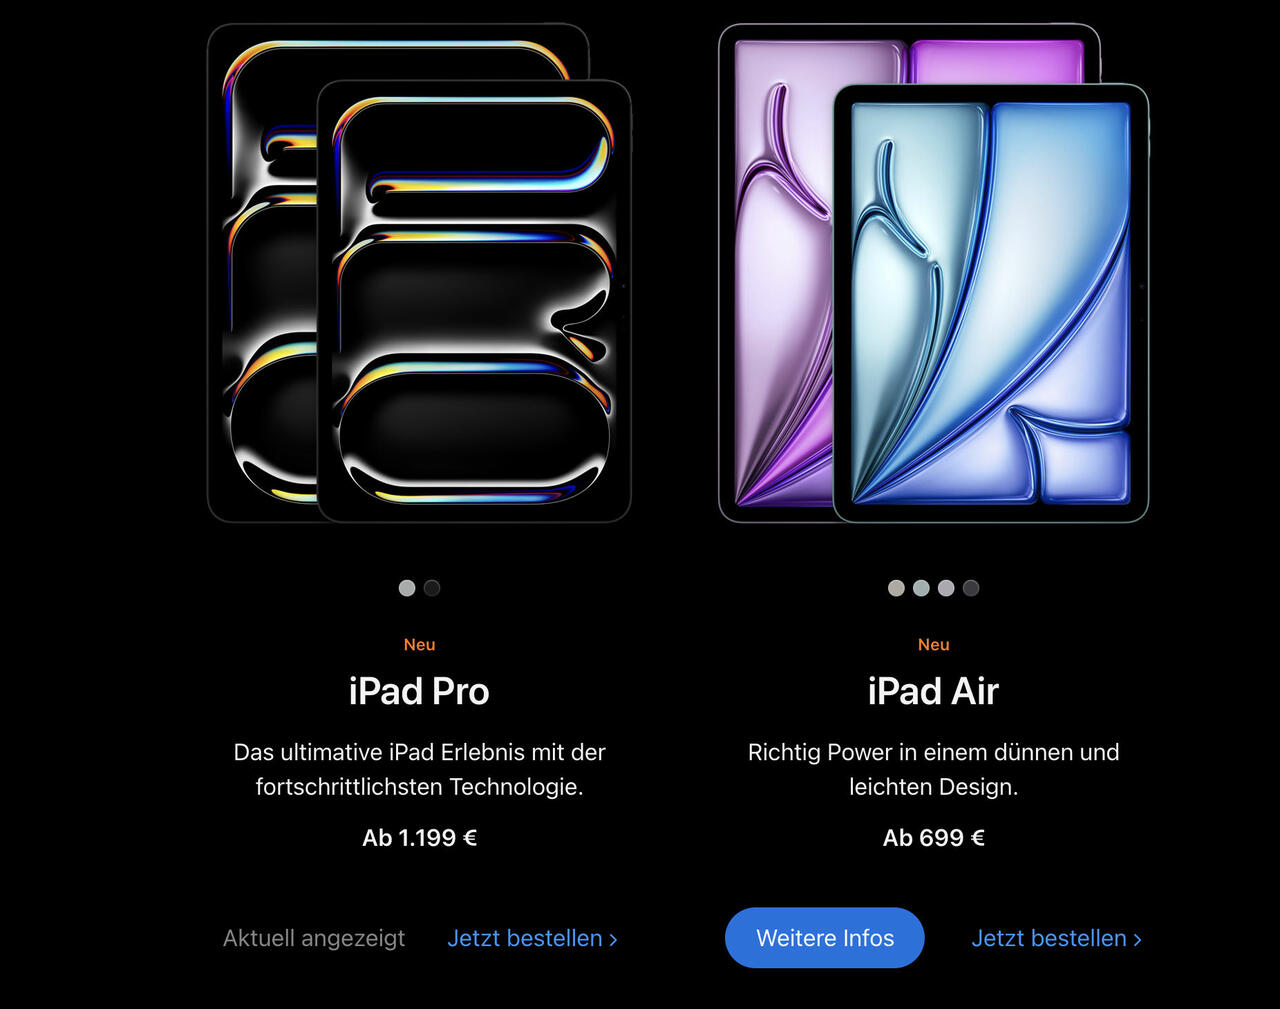Select the second pale blue iPad Air dot

click(921, 588)
